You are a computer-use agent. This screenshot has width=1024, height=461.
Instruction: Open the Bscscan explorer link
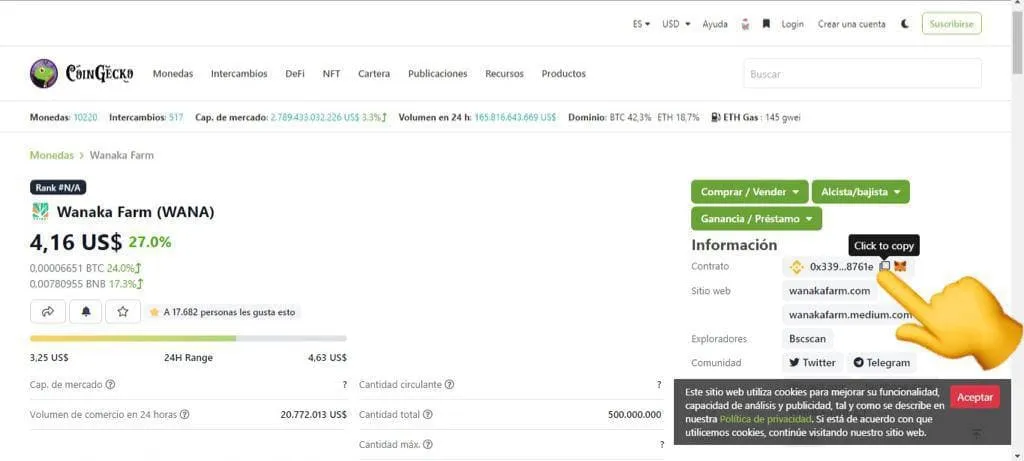[x=807, y=339]
